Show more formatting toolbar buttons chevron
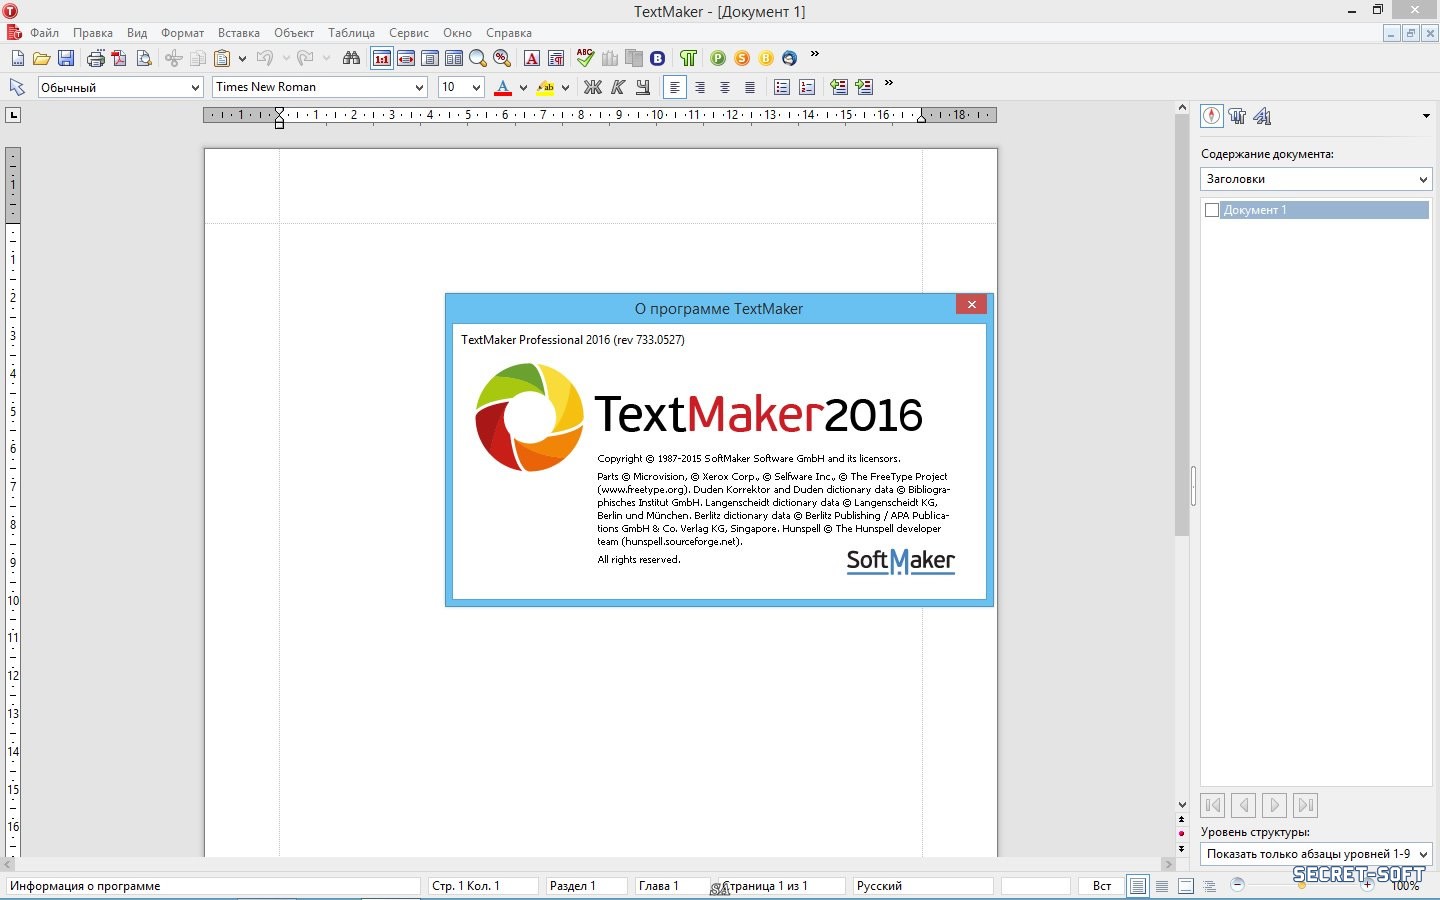 pyautogui.click(x=888, y=83)
